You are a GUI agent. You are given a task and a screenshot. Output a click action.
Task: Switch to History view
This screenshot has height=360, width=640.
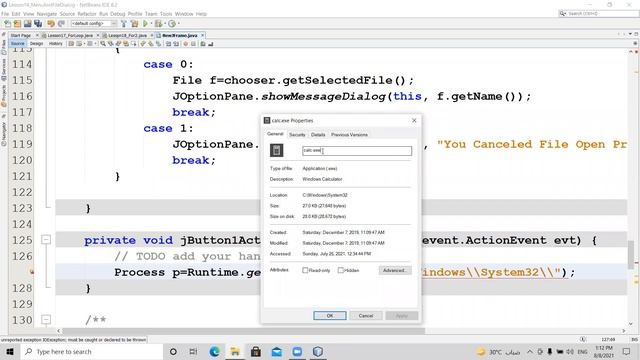(56, 44)
